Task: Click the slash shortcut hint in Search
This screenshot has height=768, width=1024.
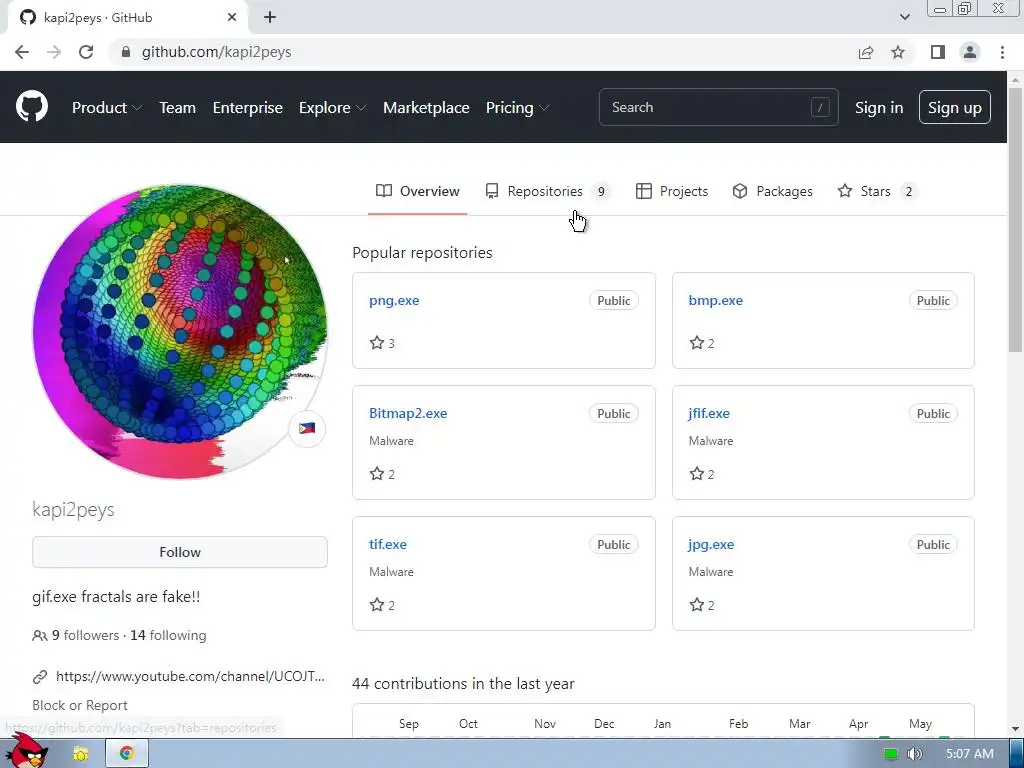Action: click(x=820, y=107)
